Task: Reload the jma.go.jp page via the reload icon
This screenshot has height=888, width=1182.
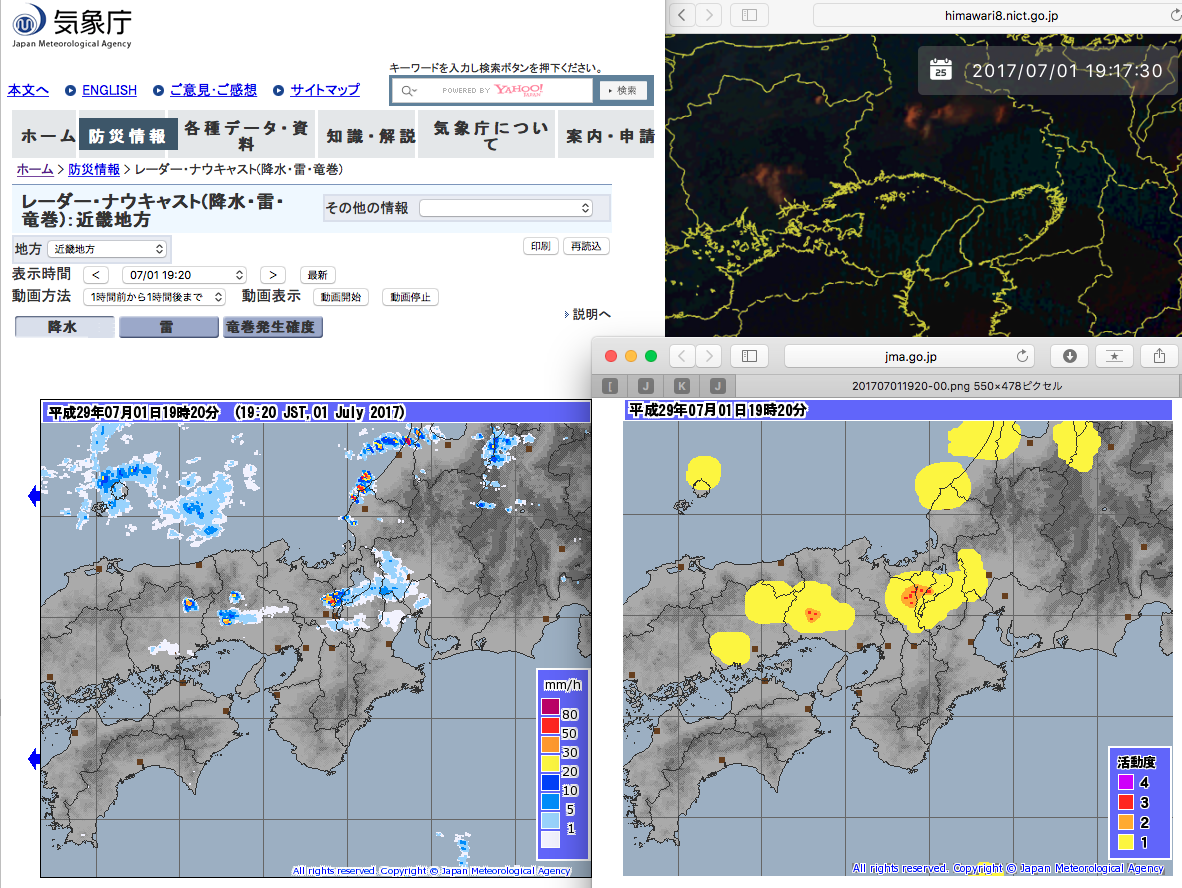Action: pos(1022,356)
